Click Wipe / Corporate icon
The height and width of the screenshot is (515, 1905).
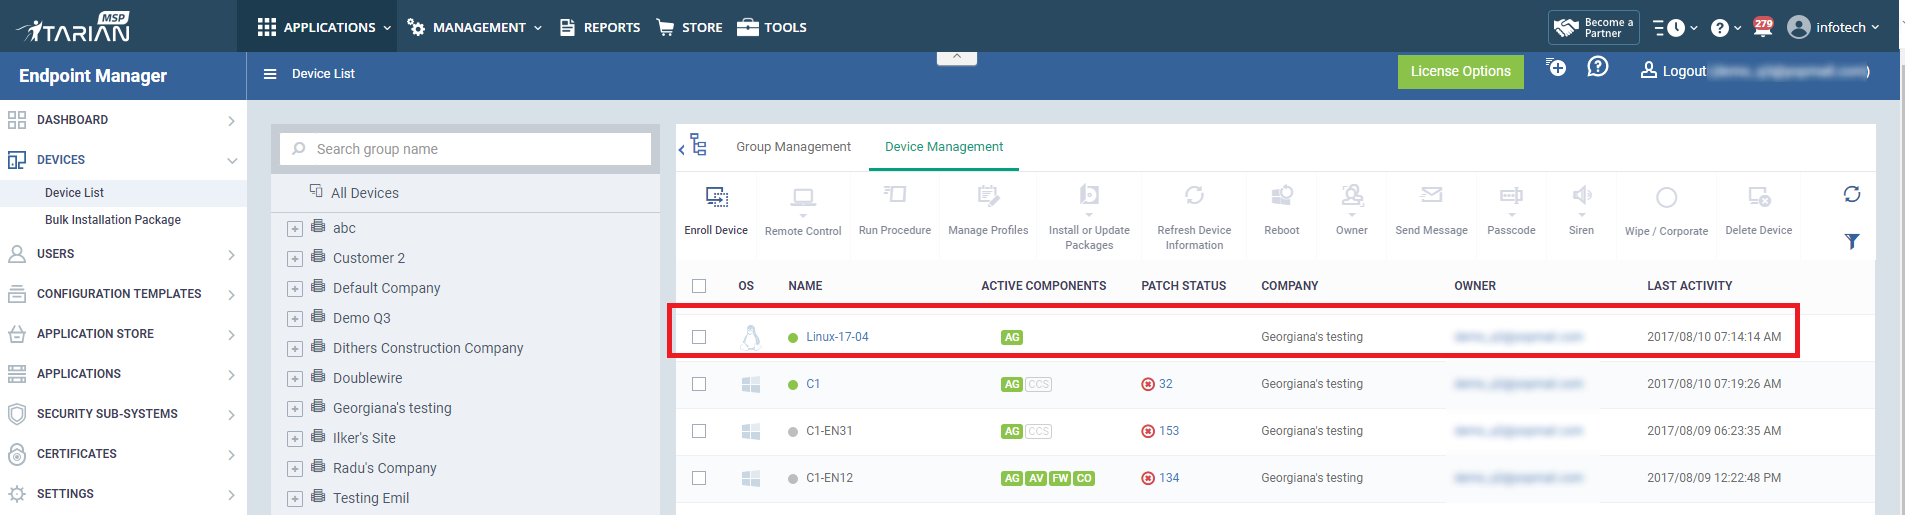coord(1666,198)
